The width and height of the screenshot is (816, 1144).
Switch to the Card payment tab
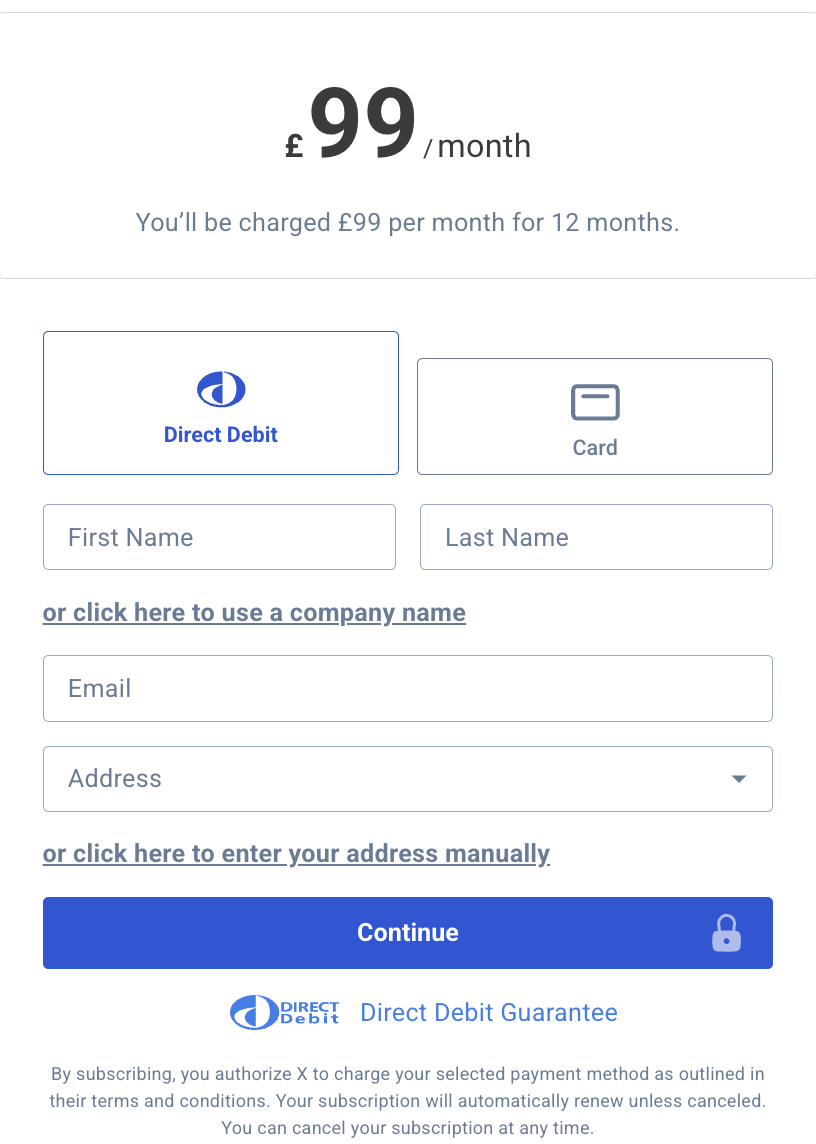594,416
